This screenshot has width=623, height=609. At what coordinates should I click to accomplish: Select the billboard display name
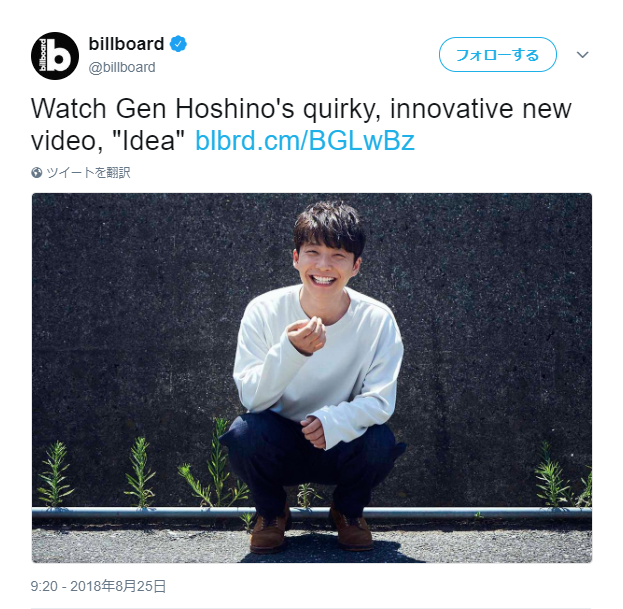tap(126, 44)
